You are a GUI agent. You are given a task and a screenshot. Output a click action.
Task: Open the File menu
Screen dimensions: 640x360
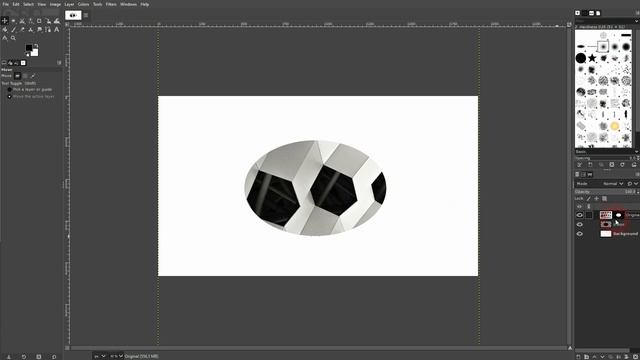[x=6, y=4]
